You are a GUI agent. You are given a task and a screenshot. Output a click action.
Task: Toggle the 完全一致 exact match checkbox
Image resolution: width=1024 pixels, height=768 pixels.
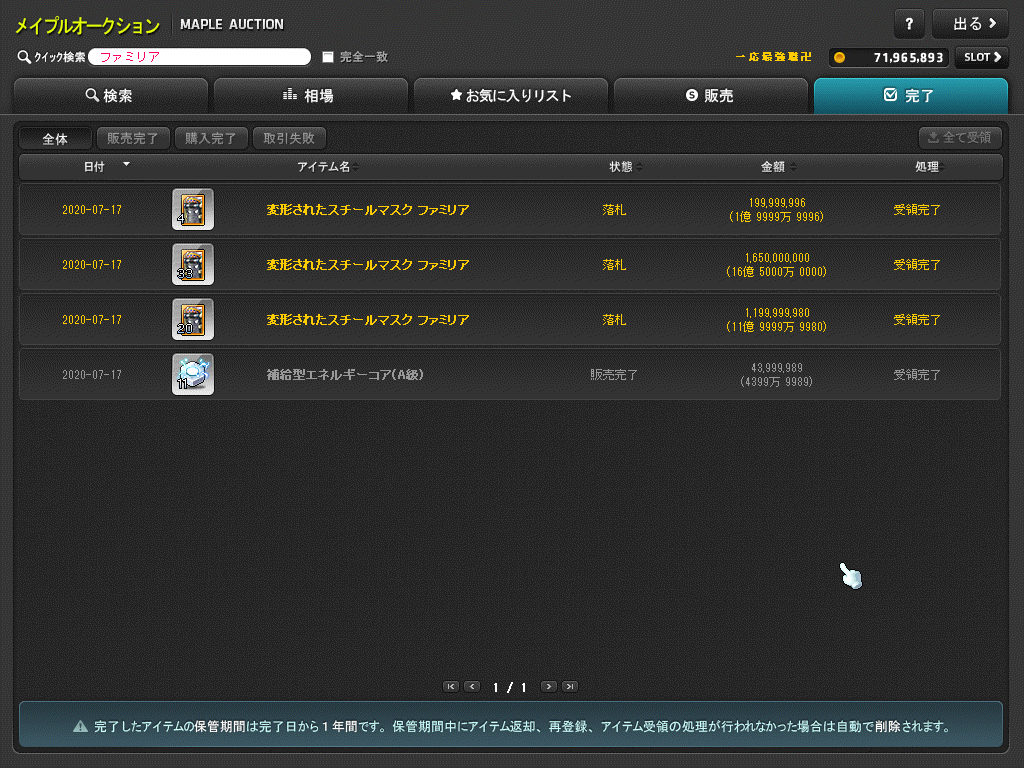328,57
